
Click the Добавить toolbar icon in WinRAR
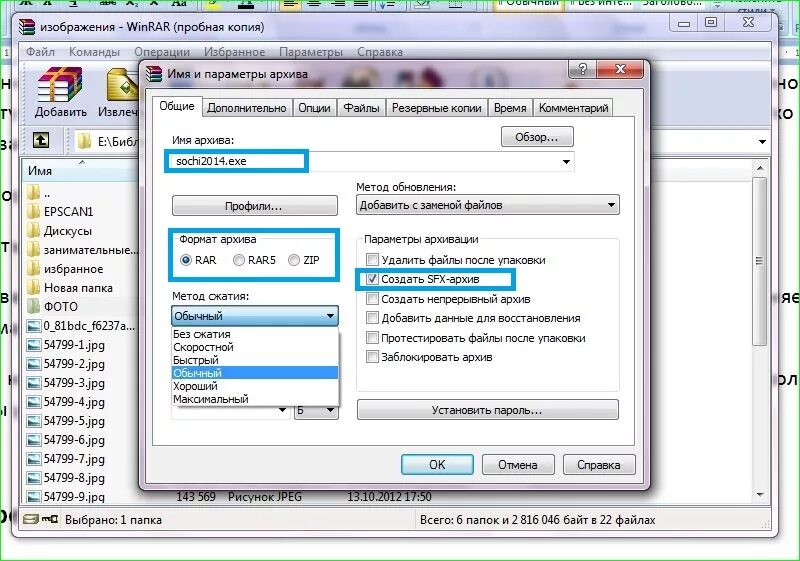click(x=60, y=92)
